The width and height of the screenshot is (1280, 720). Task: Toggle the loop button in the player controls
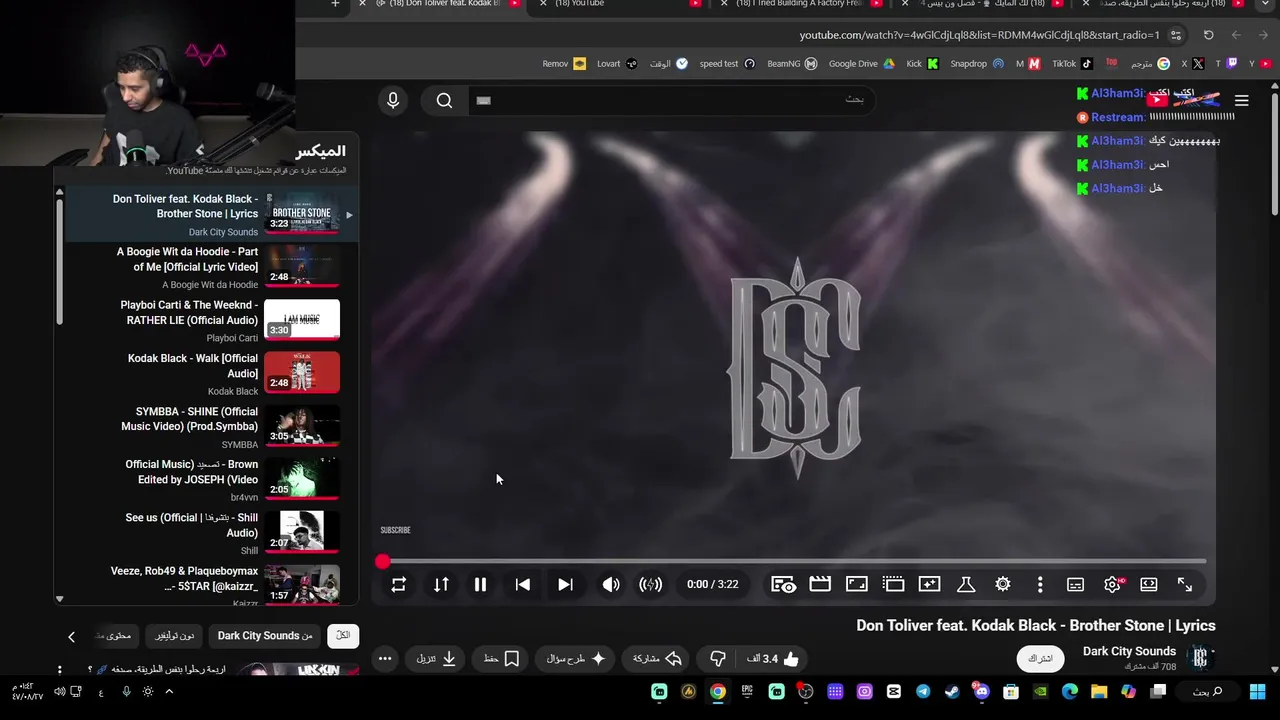(x=398, y=585)
